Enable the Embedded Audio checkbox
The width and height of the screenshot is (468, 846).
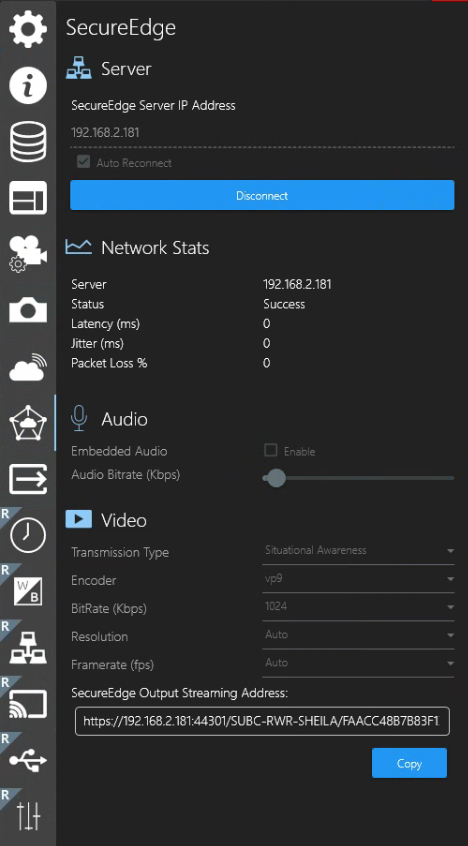(270, 451)
